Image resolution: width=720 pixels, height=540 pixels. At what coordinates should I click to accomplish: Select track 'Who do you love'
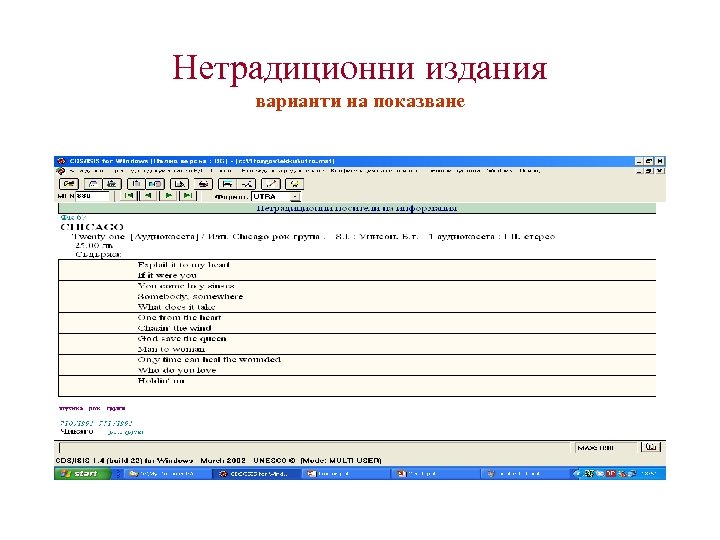point(177,370)
